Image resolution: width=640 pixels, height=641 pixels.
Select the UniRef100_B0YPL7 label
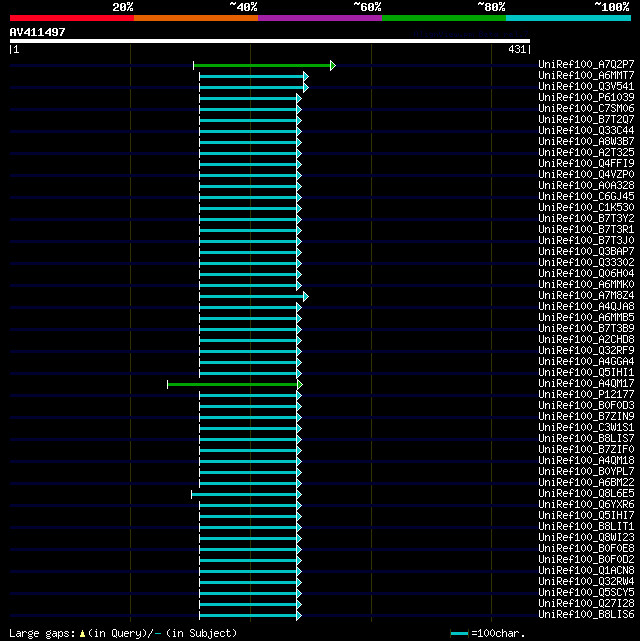[x=586, y=471]
